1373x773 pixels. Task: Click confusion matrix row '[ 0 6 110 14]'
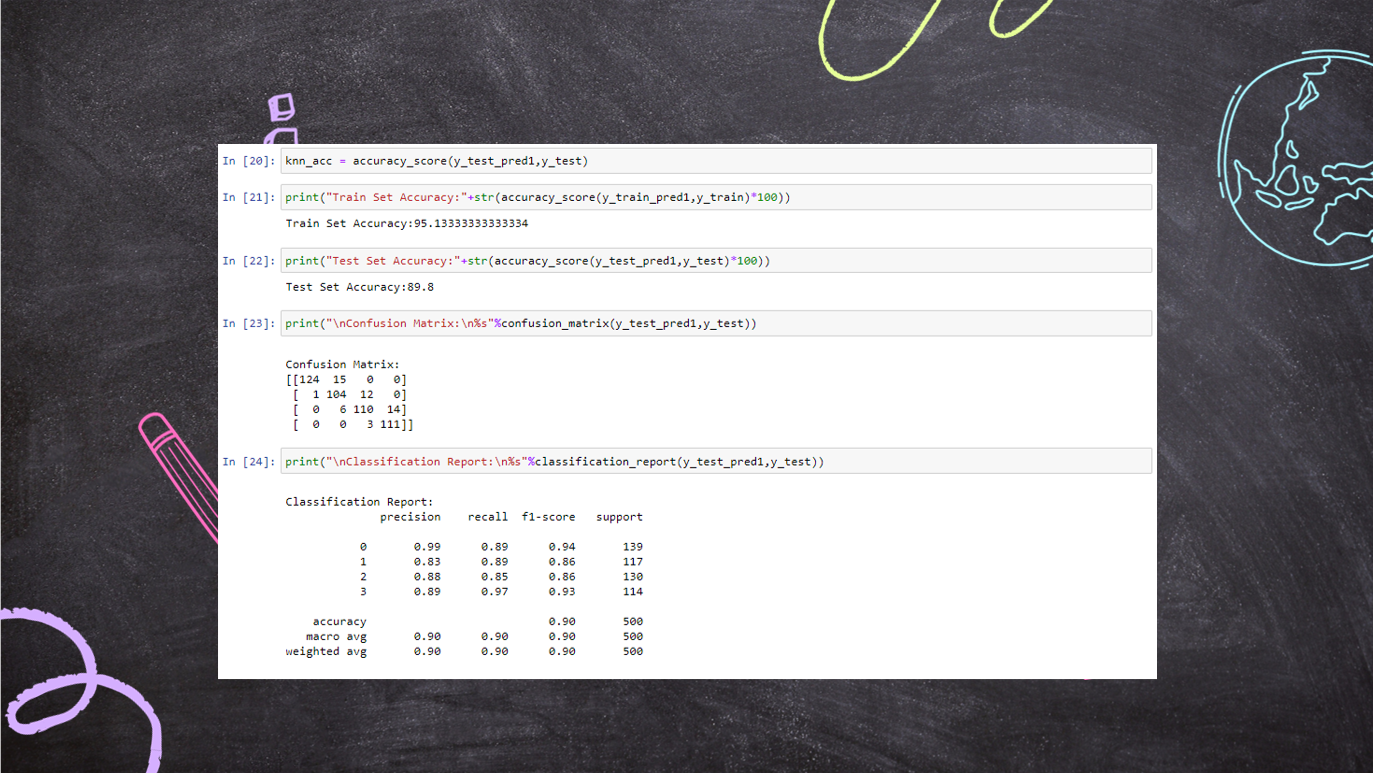[350, 409]
